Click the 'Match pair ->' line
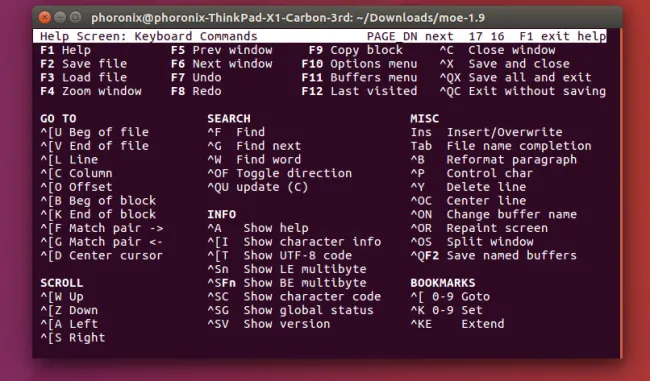Image resolution: width=650 pixels, height=381 pixels. pyautogui.click(x=102, y=228)
